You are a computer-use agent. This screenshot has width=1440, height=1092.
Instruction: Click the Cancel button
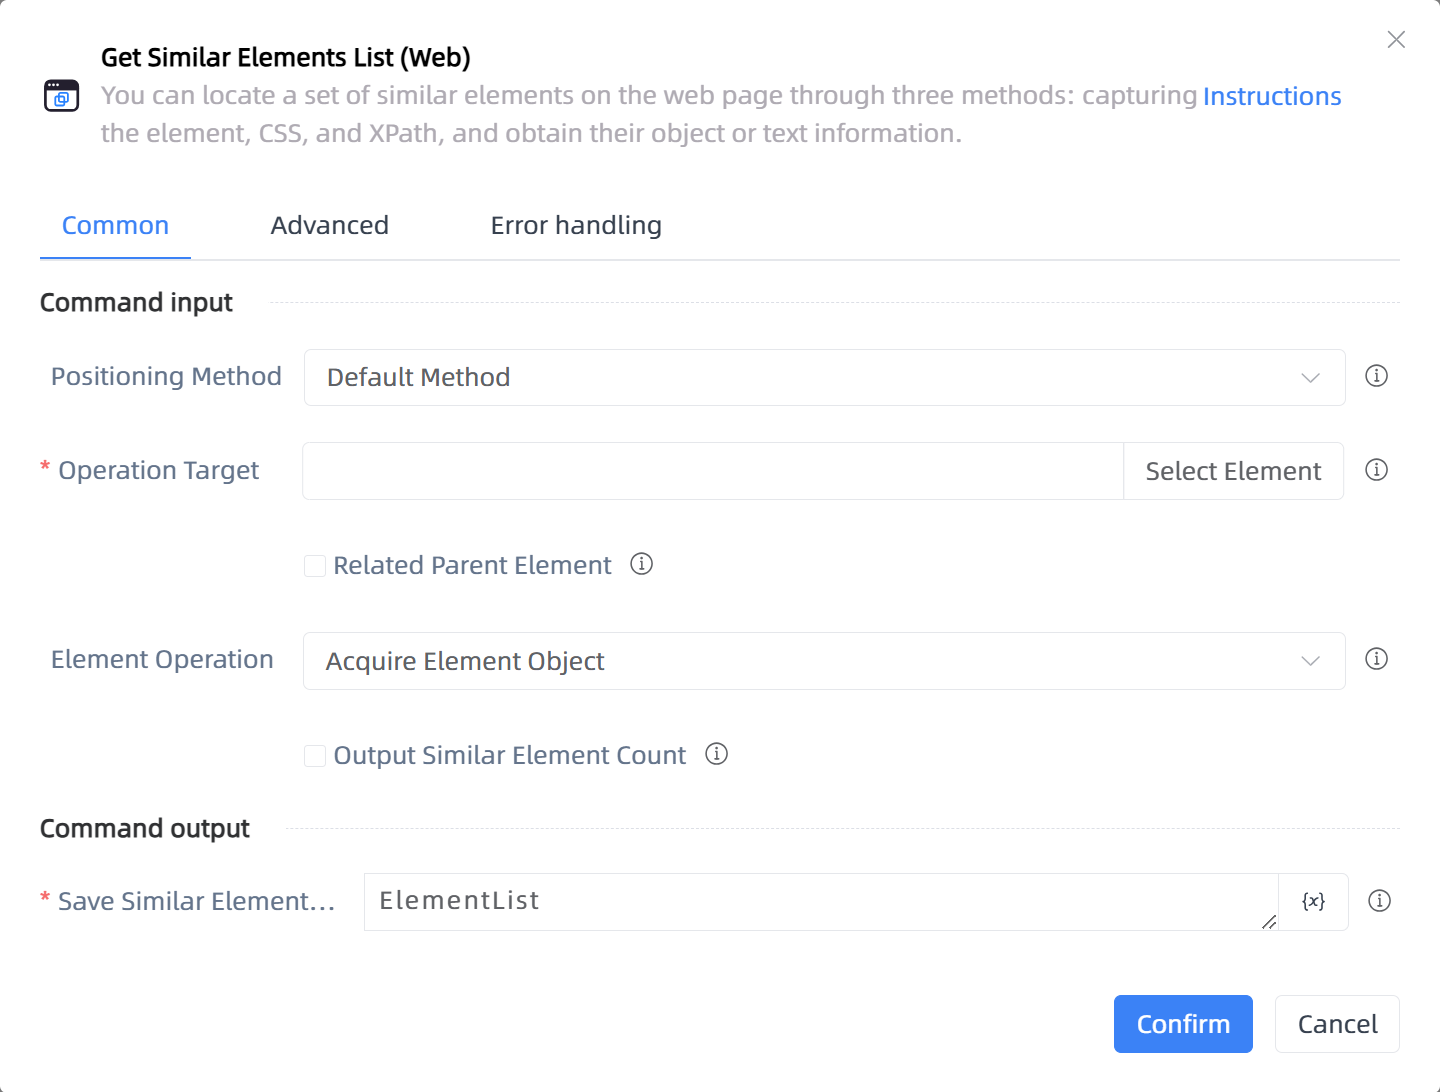(1337, 1024)
